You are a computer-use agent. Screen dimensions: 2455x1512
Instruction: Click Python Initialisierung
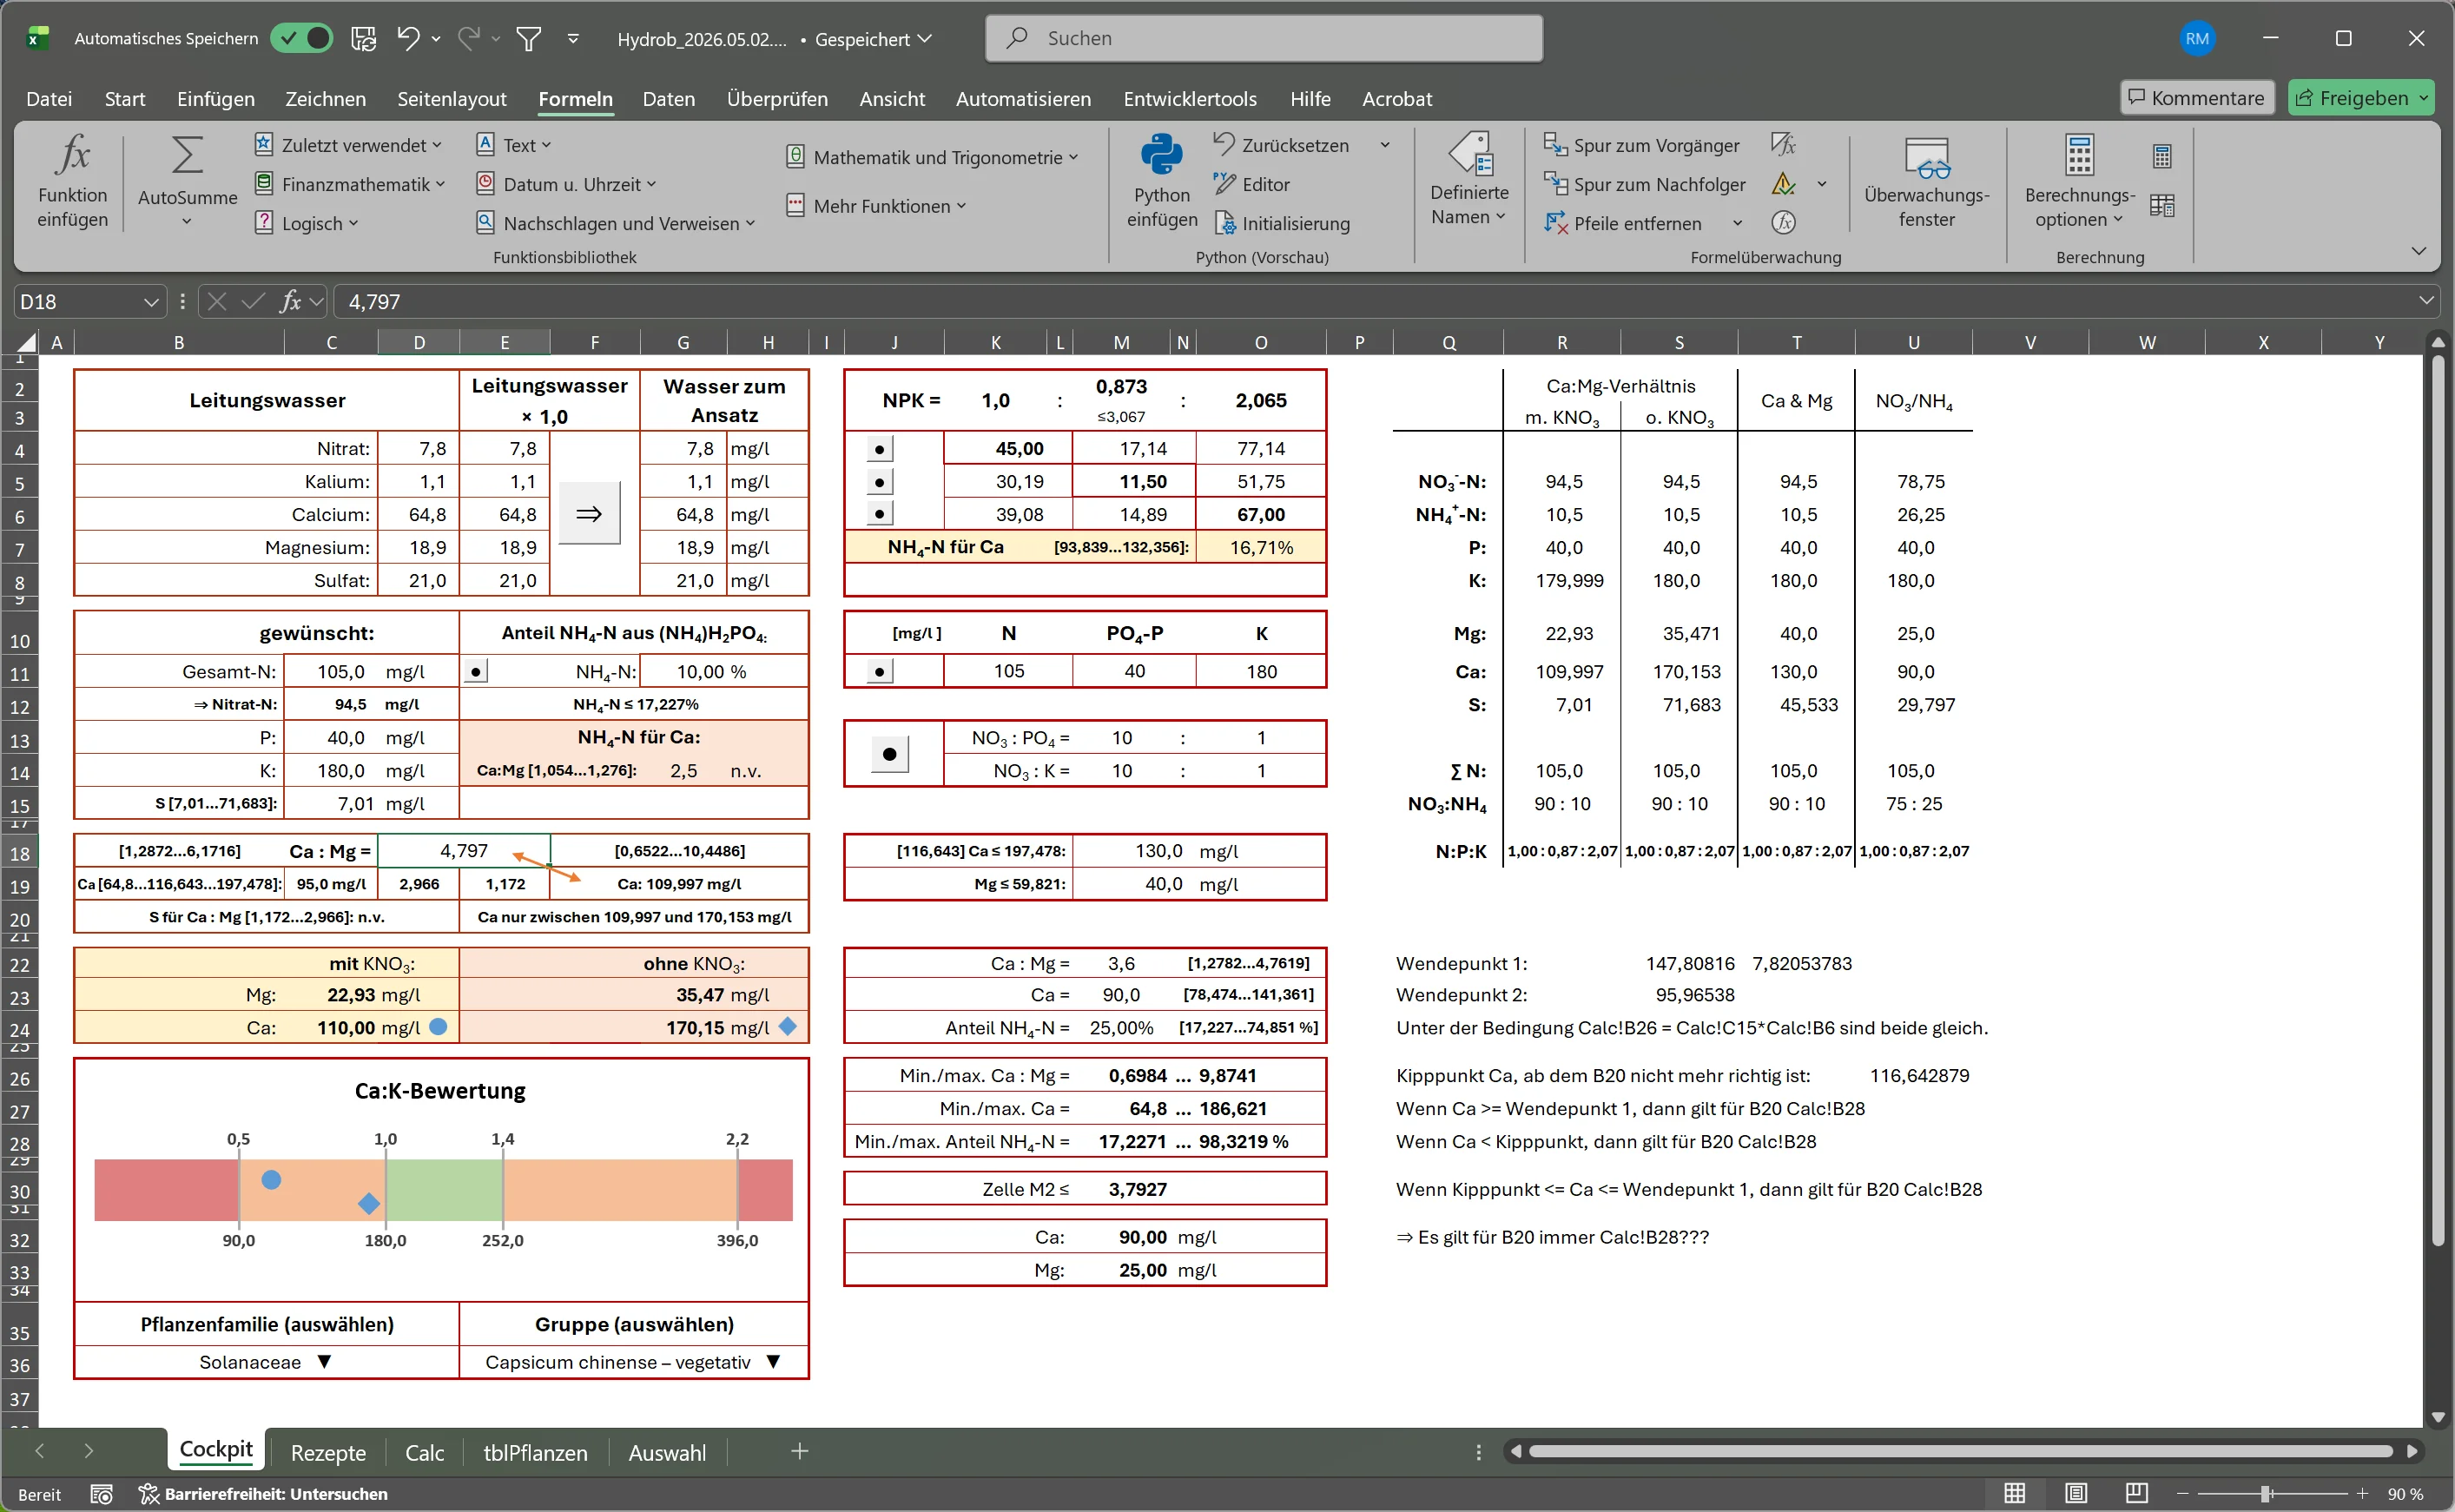1282,223
